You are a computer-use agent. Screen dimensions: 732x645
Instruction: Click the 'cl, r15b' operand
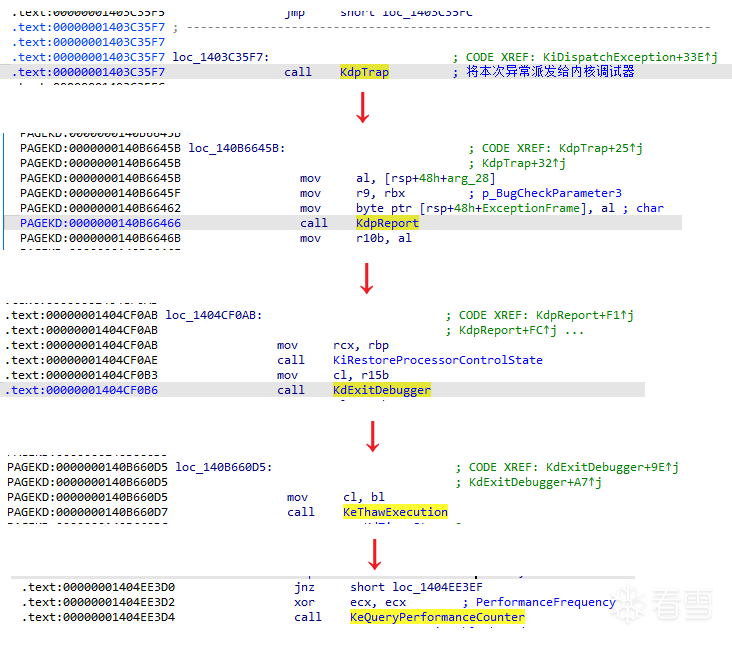(361, 375)
